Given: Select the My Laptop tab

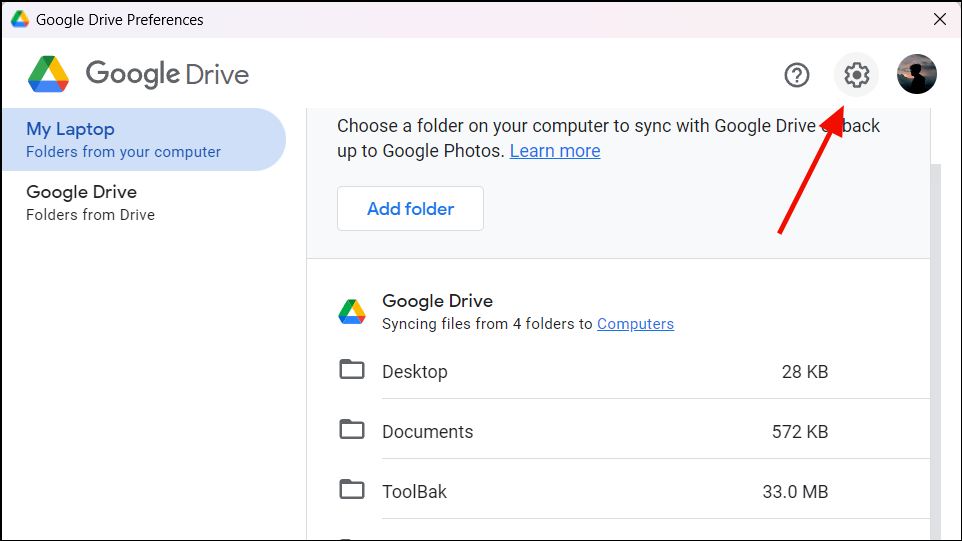Looking at the screenshot, I should pos(144,140).
